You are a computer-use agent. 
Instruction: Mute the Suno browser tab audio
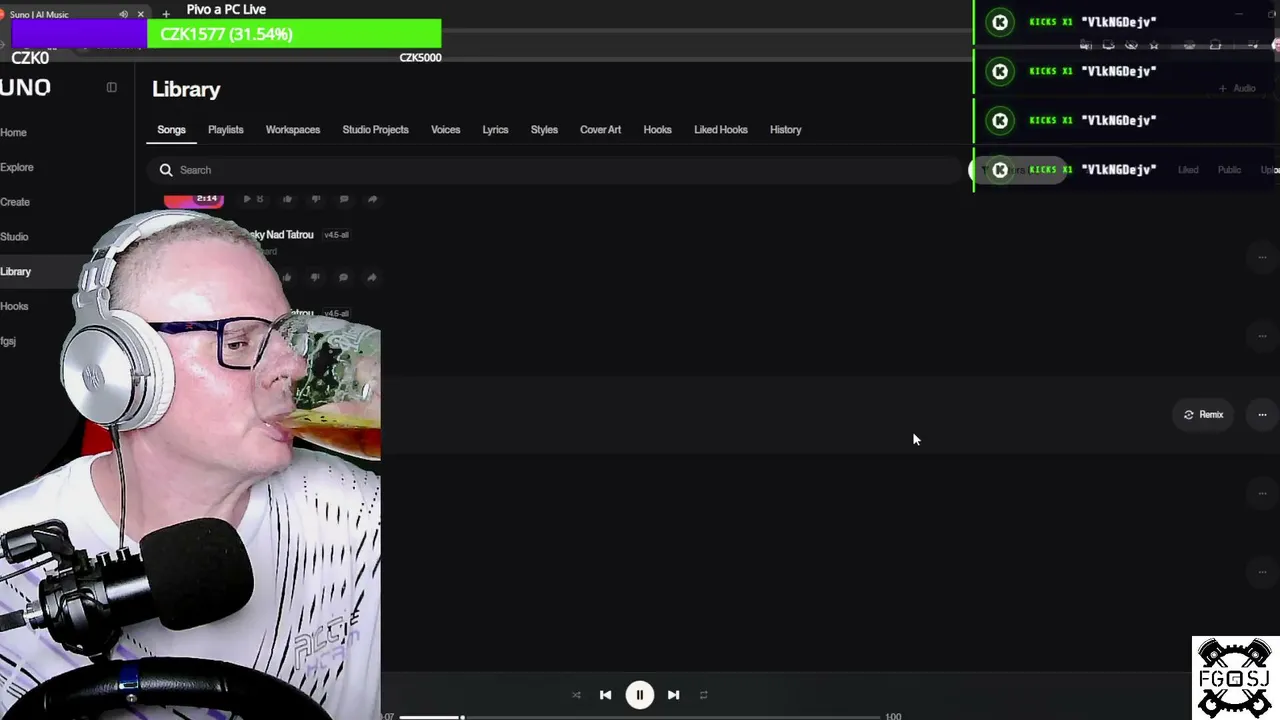[123, 14]
